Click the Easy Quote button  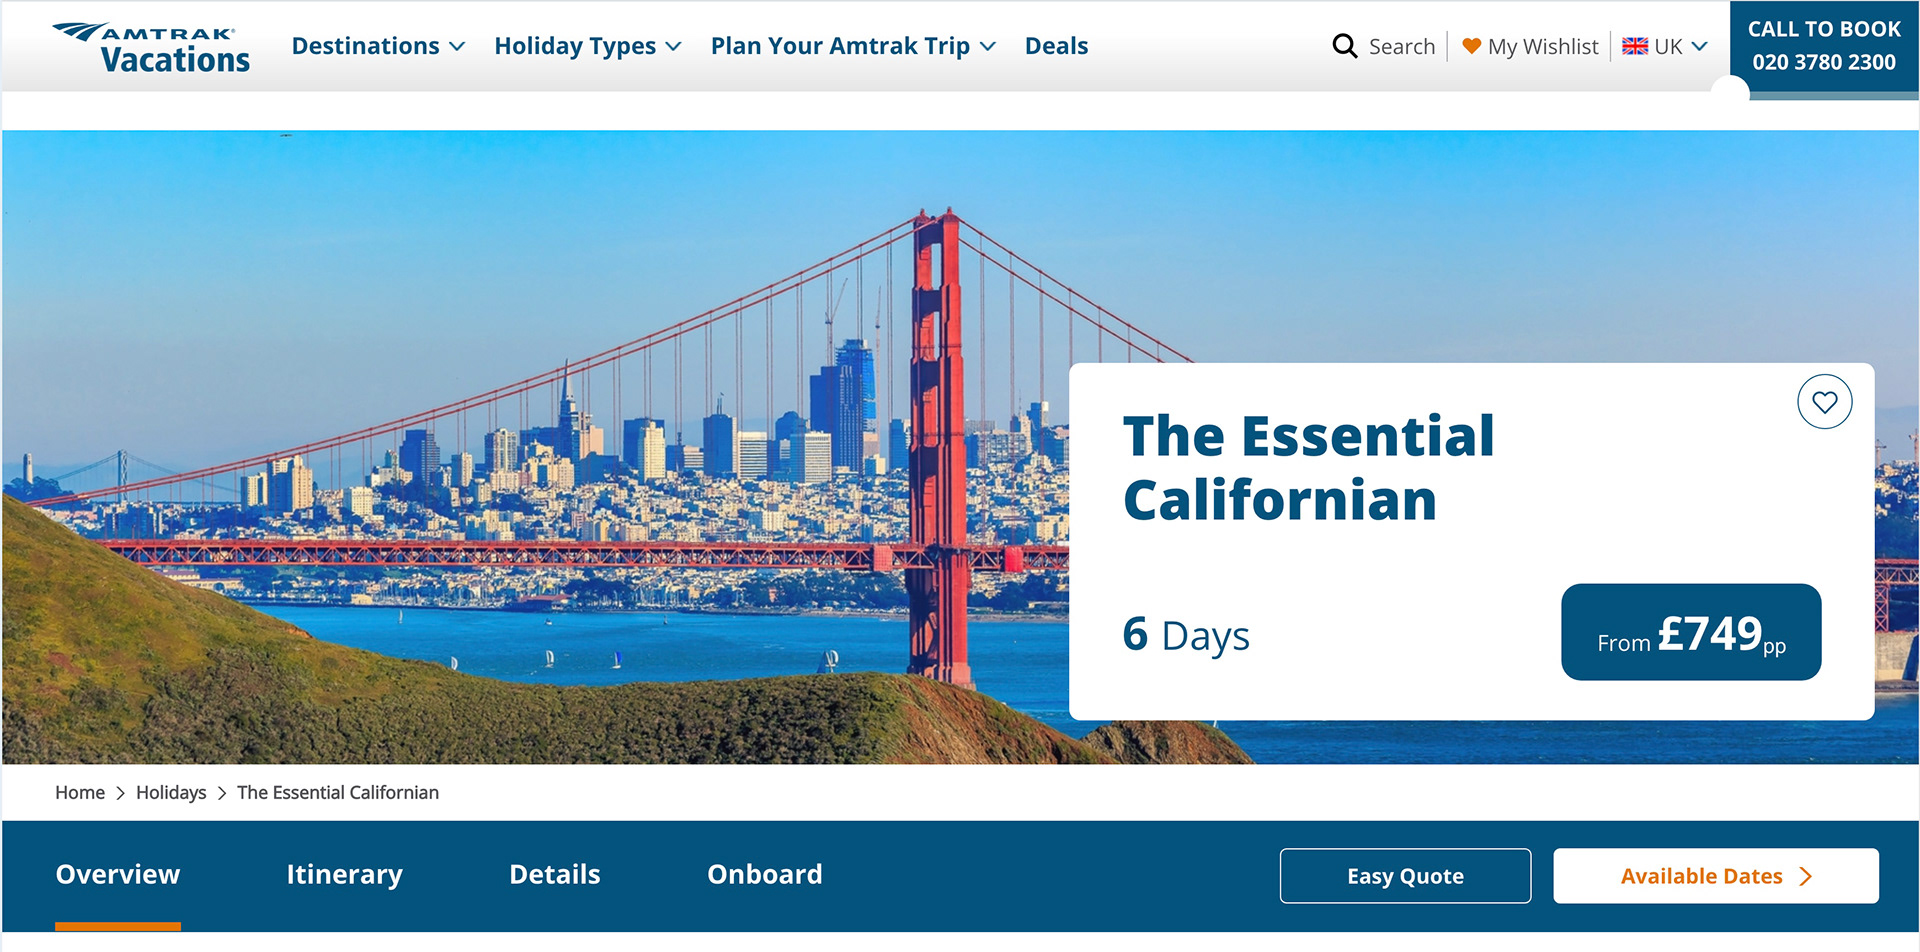tap(1405, 876)
